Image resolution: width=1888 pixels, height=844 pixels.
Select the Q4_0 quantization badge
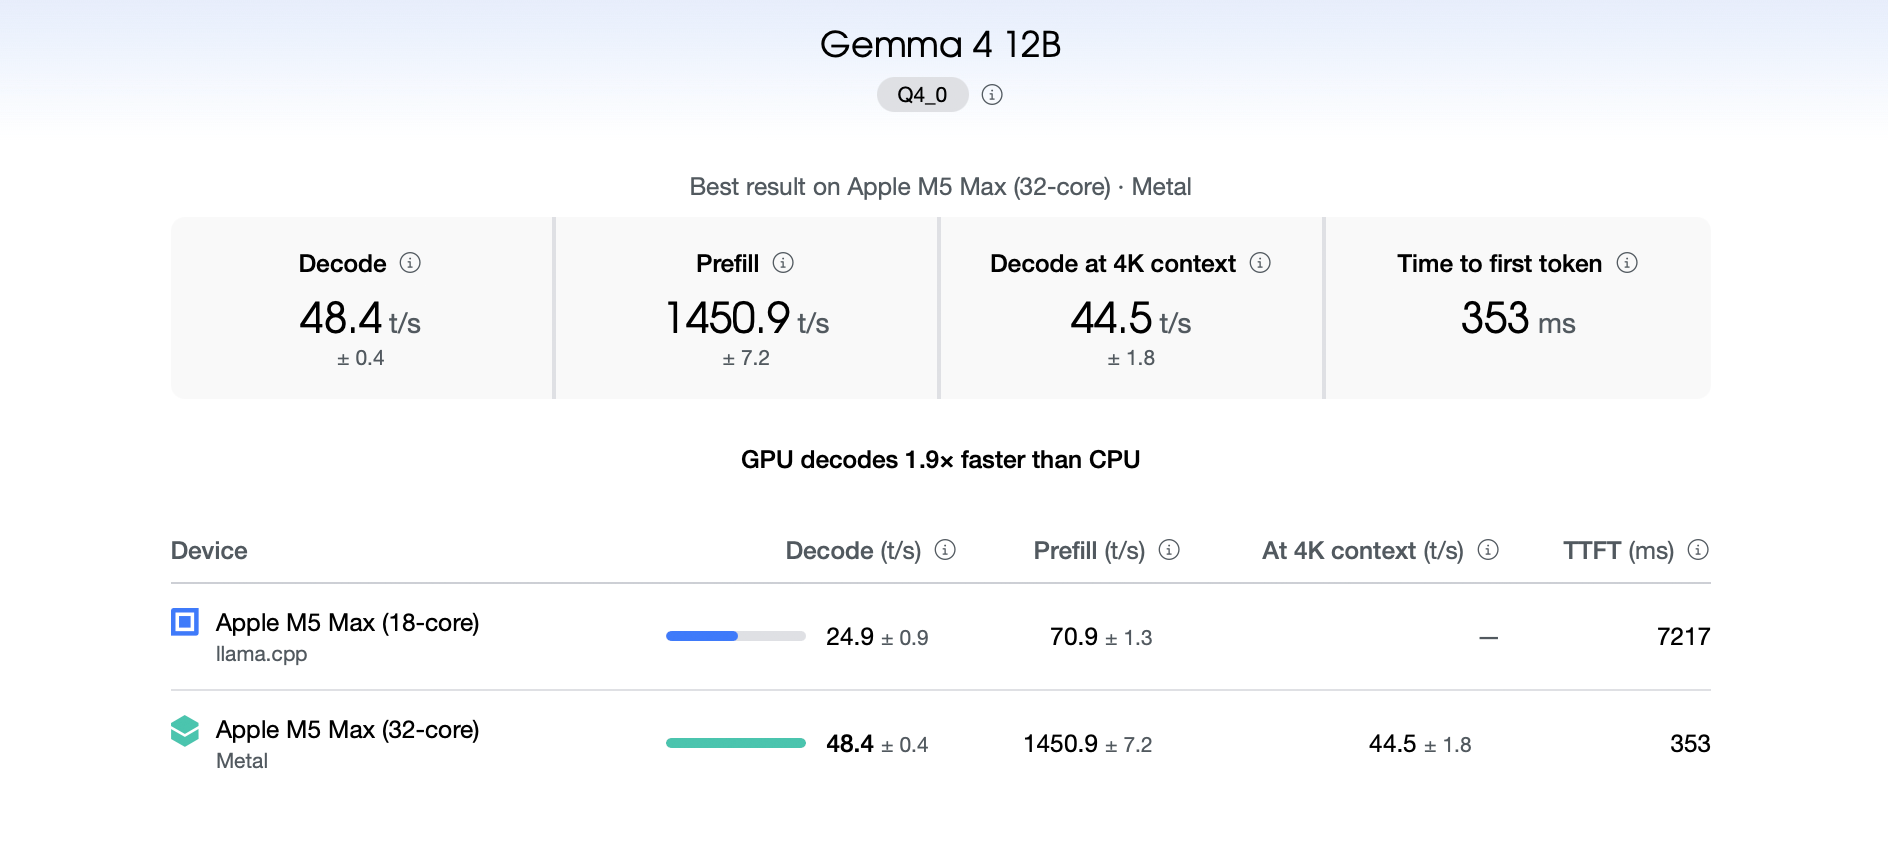922,95
